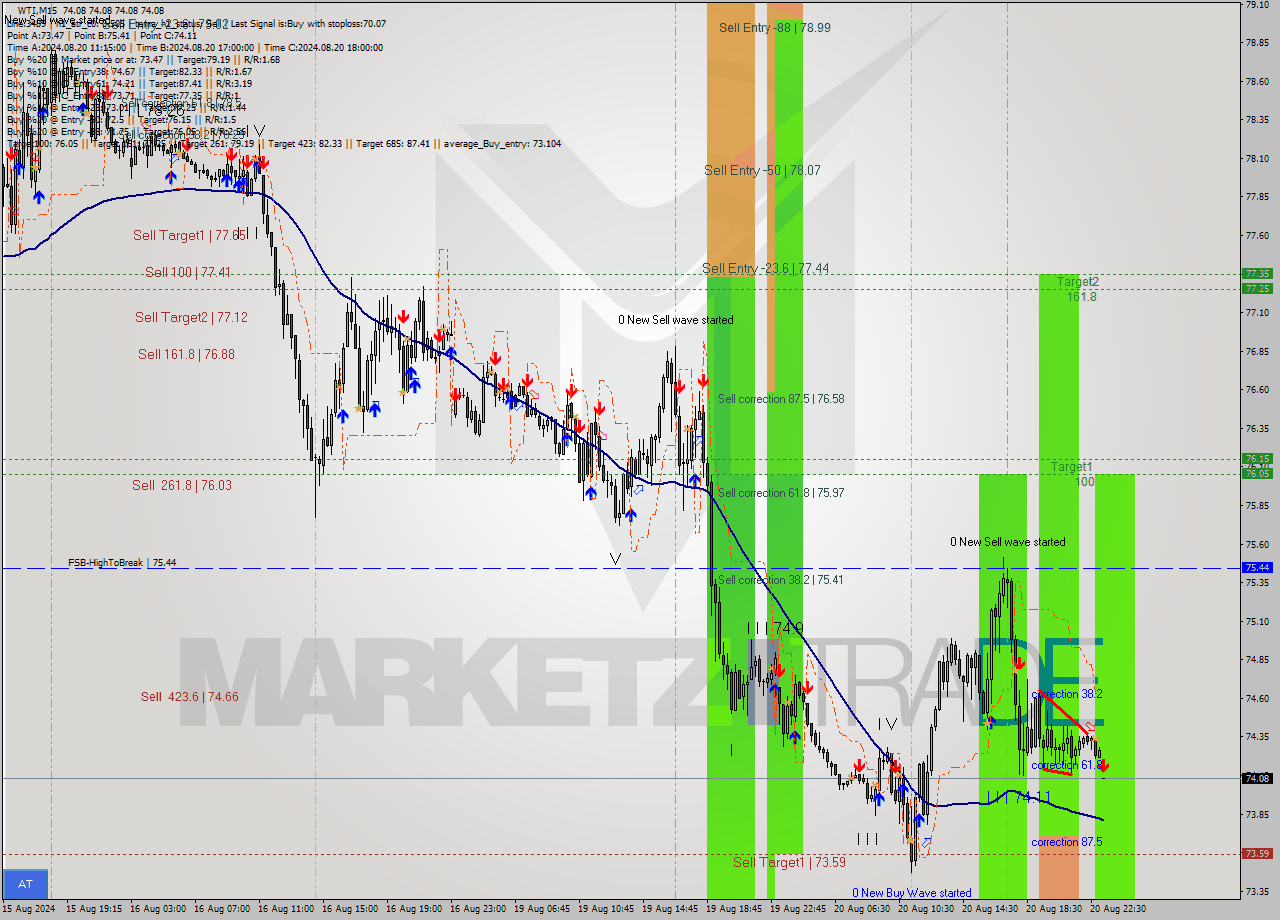Image resolution: width=1280 pixels, height=920 pixels.
Task: Click the red 'Sell Target1 | 73.59' label
Action: 789,862
